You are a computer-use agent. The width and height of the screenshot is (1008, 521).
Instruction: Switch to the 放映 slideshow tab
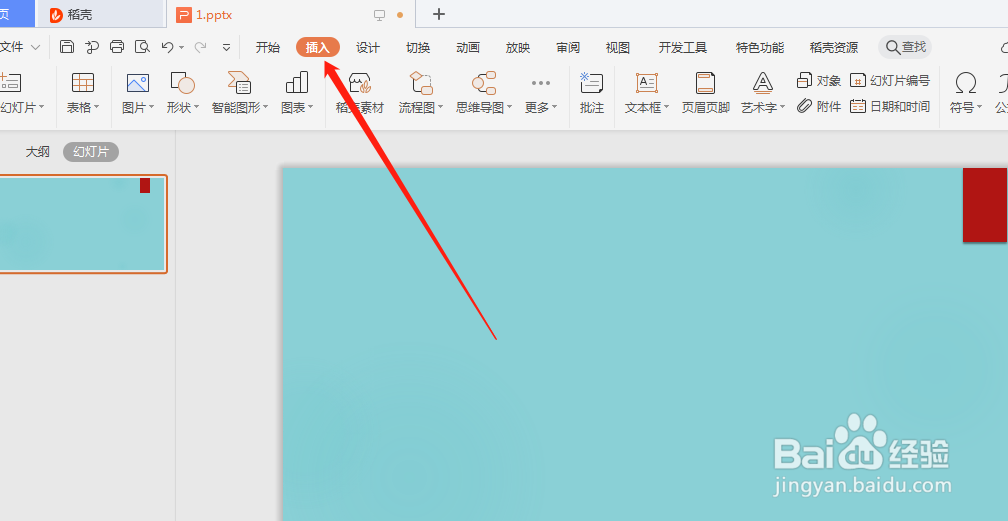[x=518, y=47]
